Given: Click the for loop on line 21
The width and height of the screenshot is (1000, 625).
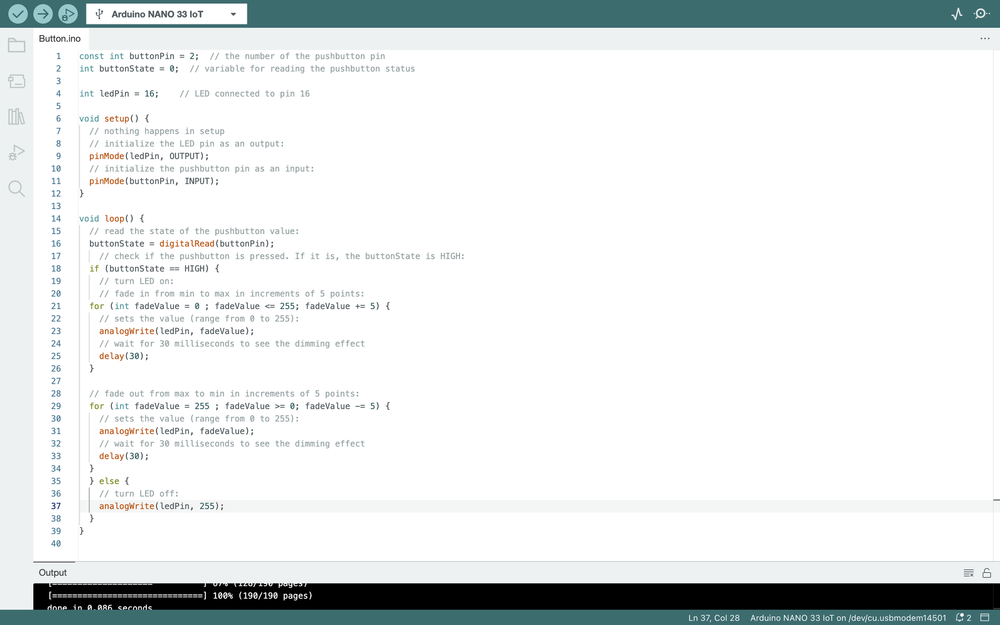Looking at the screenshot, I should coord(239,305).
